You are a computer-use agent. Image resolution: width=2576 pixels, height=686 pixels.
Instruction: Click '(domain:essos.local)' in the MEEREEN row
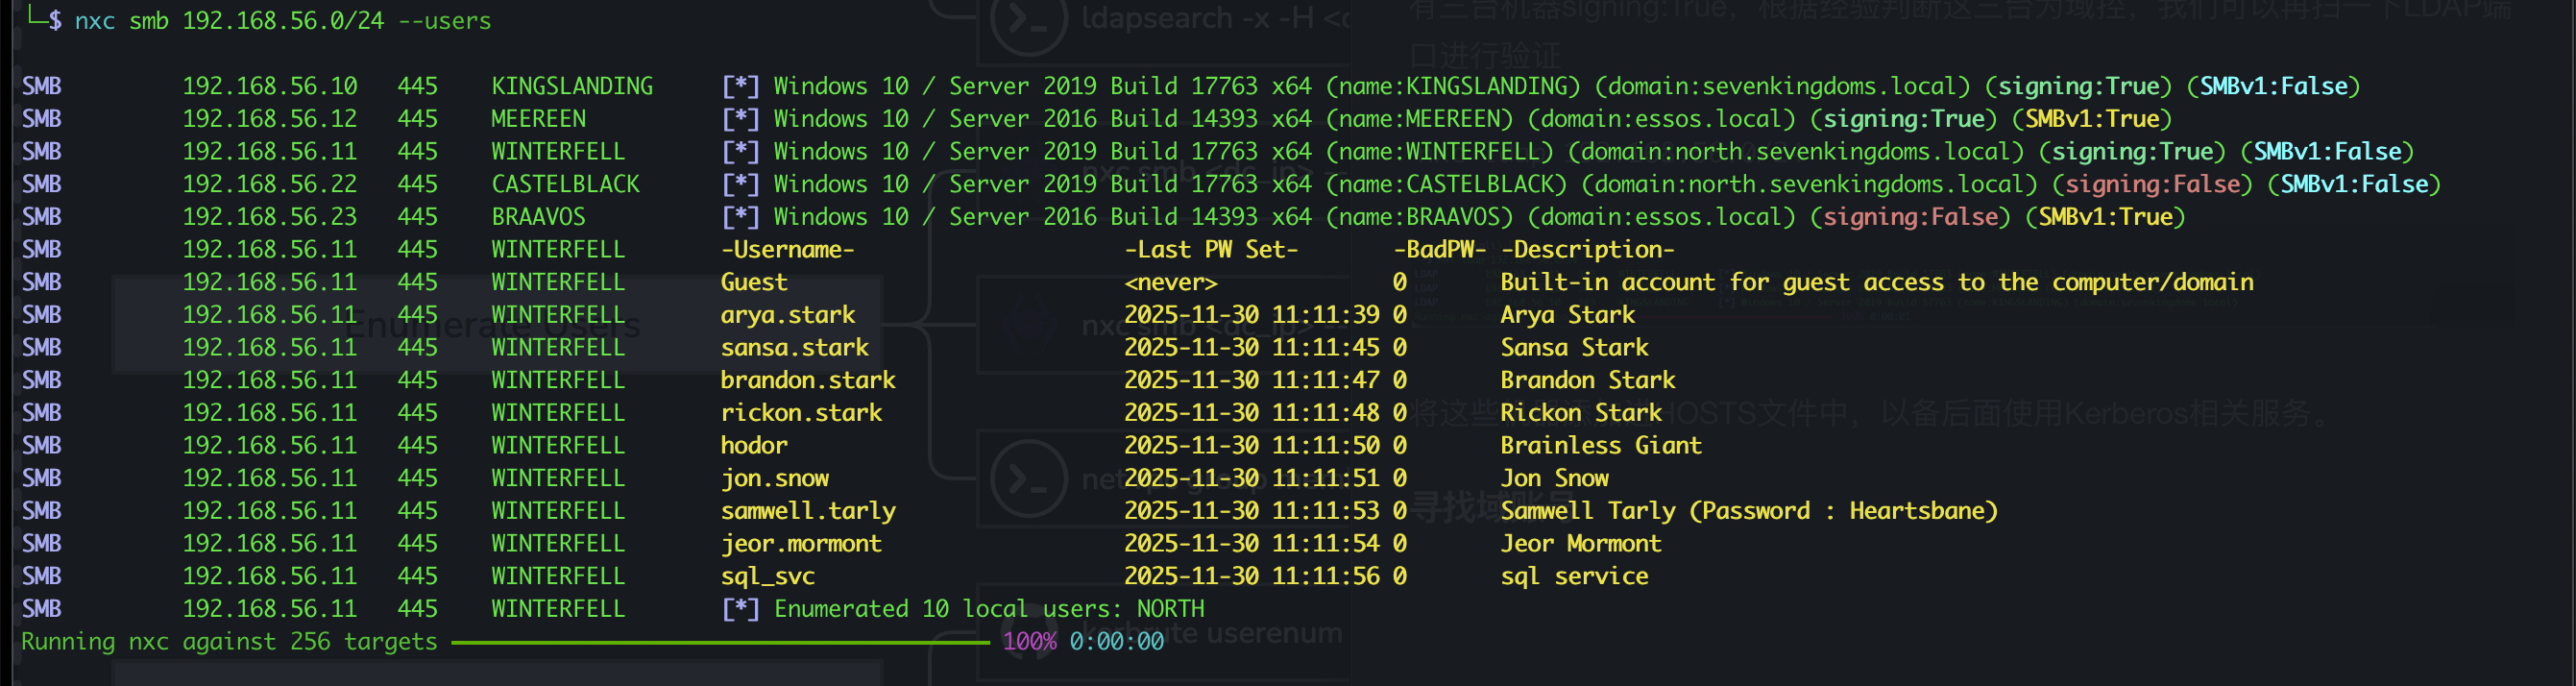point(1661,119)
